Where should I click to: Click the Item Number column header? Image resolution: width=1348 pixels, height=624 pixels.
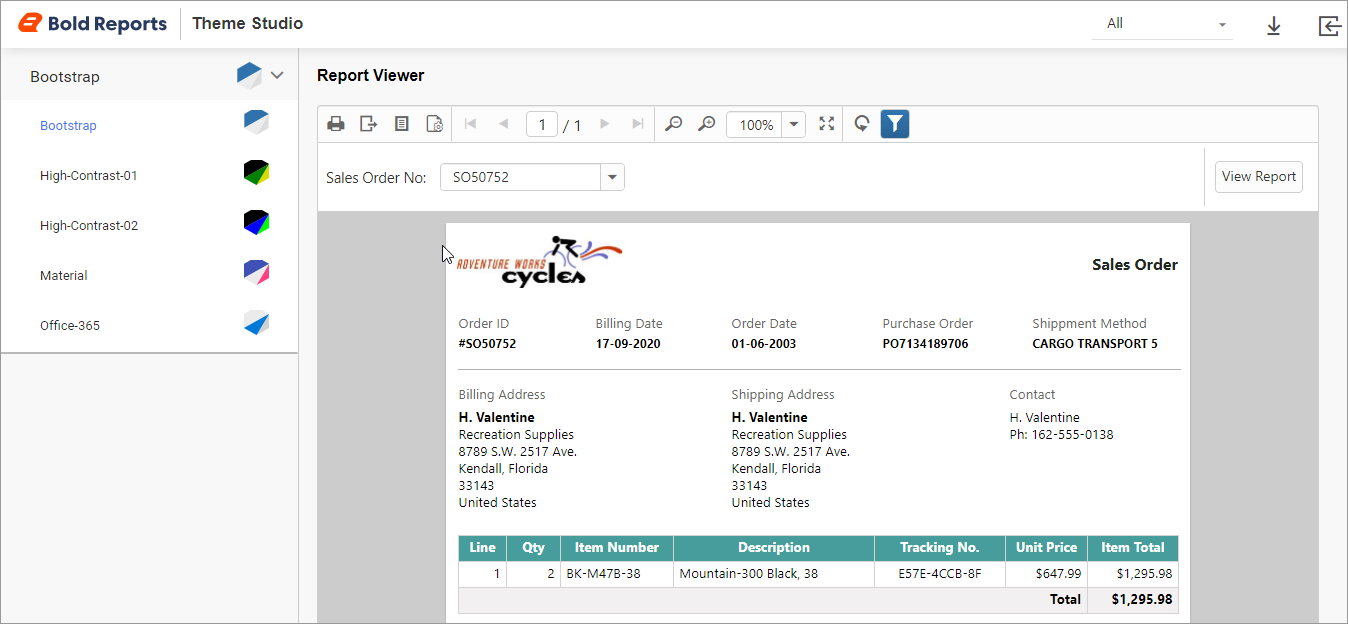pyautogui.click(x=617, y=548)
